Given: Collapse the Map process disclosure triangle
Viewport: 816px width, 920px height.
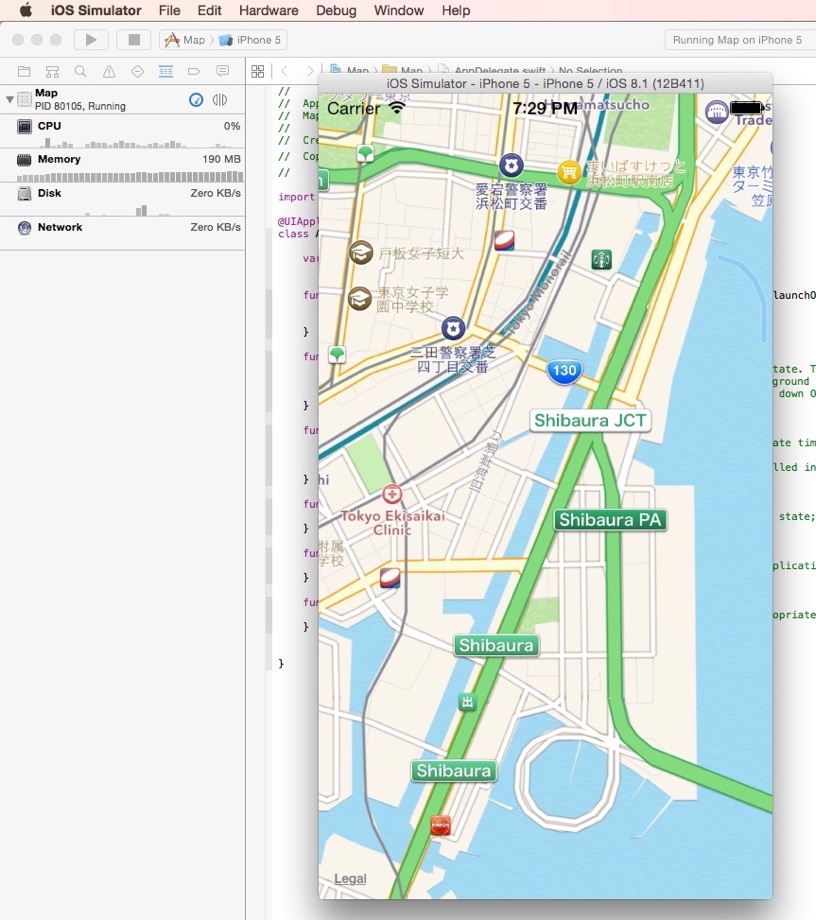Looking at the screenshot, I should (9, 100).
